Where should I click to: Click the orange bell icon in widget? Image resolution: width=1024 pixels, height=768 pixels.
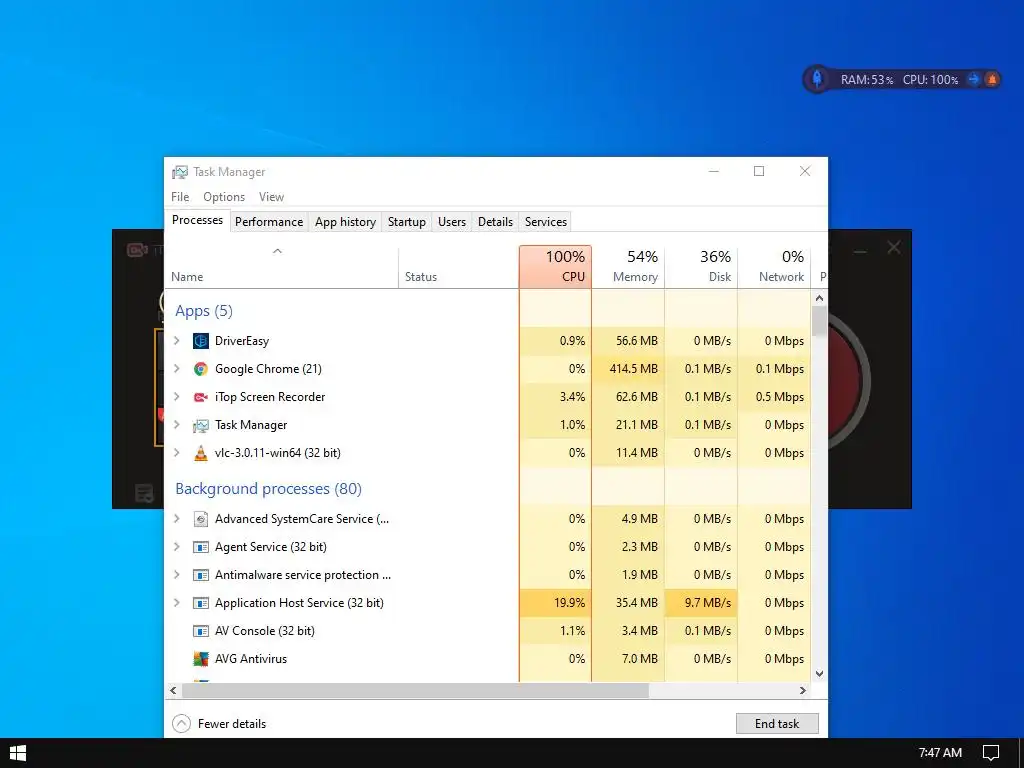tap(992, 80)
